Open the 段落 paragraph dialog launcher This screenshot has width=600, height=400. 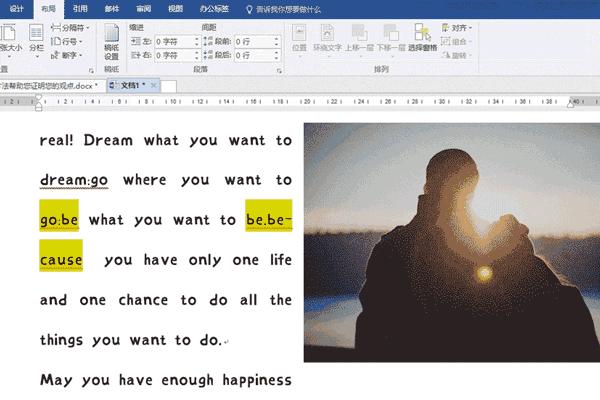279,70
